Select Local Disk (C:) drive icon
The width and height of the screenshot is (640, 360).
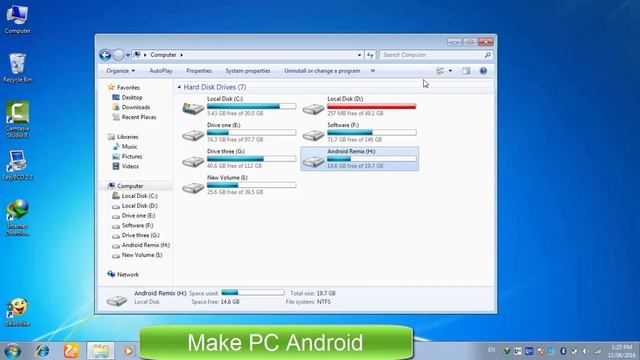tap(193, 109)
